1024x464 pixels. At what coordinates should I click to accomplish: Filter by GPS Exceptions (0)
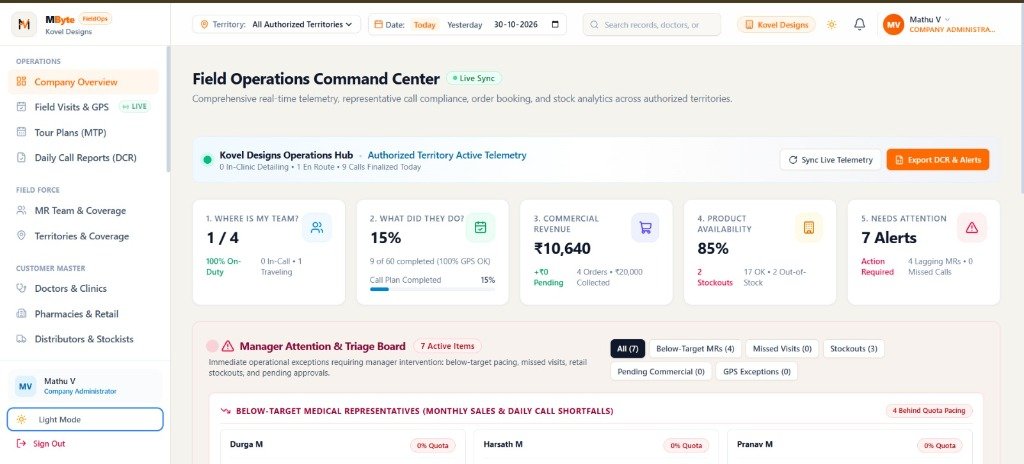coord(756,371)
